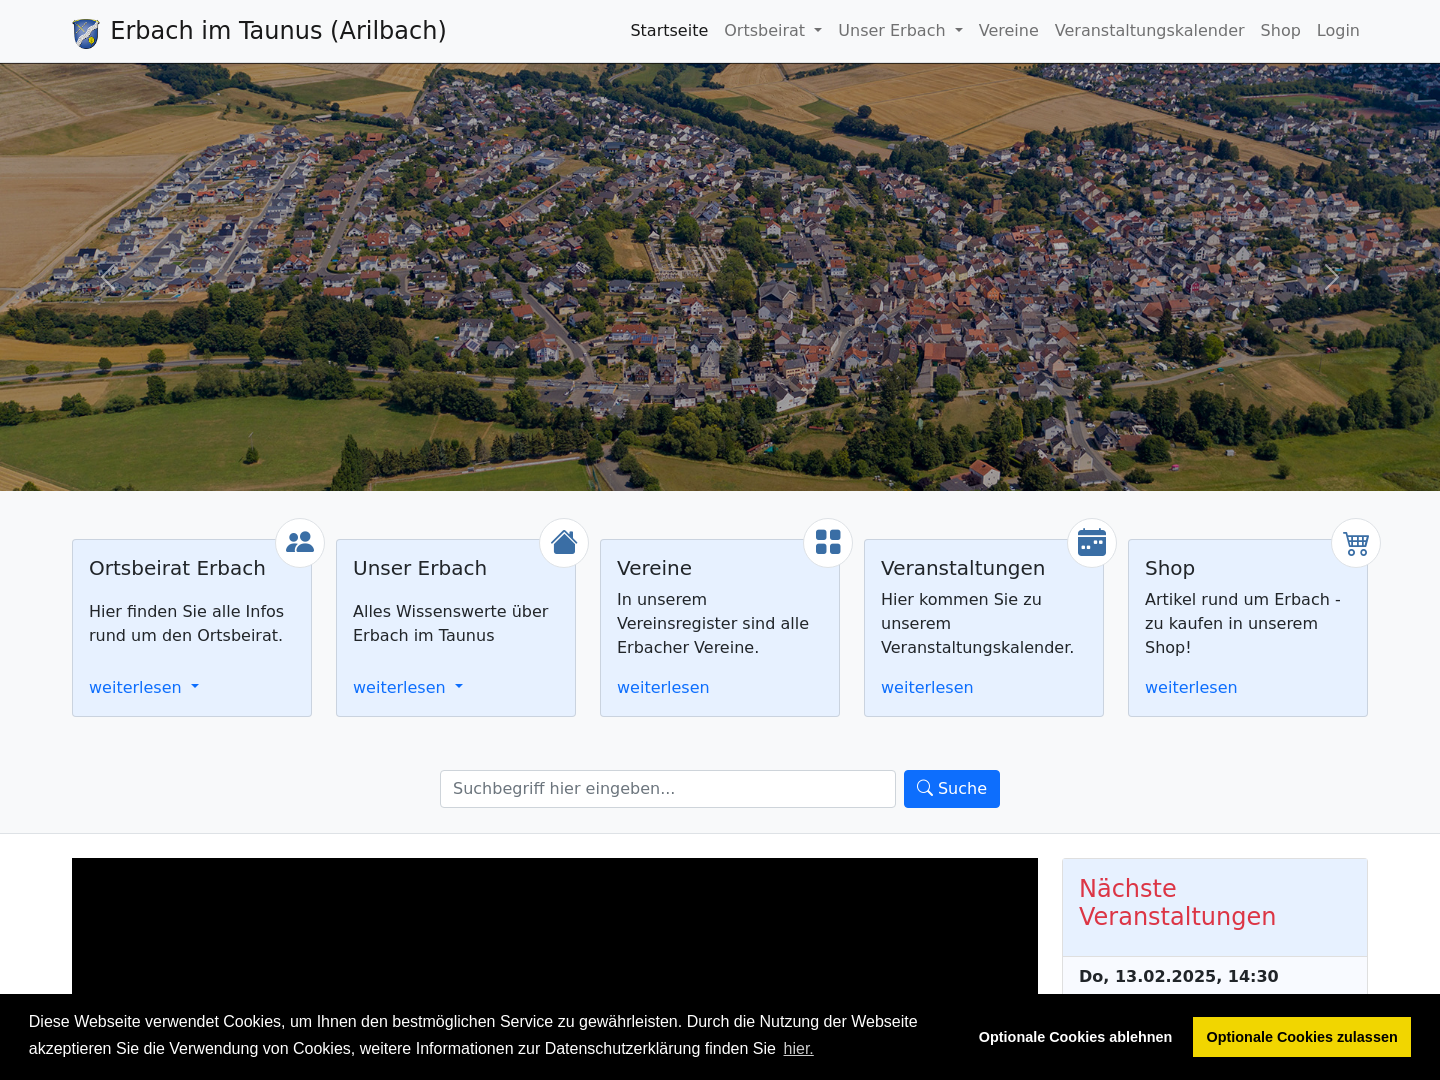Screen dimensions: 1440x1080
Task: Click the black video area
Action: pos(555,926)
